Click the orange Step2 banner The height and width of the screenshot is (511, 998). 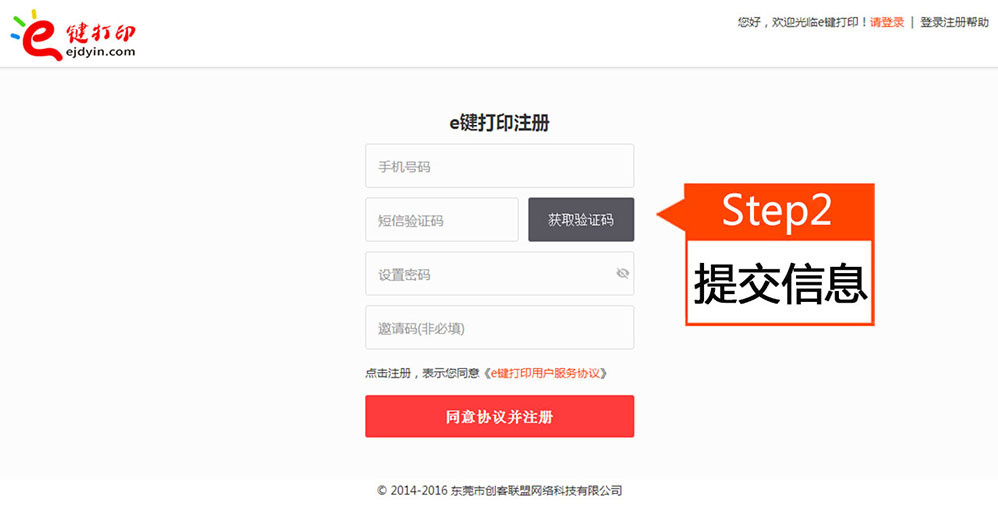(779, 212)
